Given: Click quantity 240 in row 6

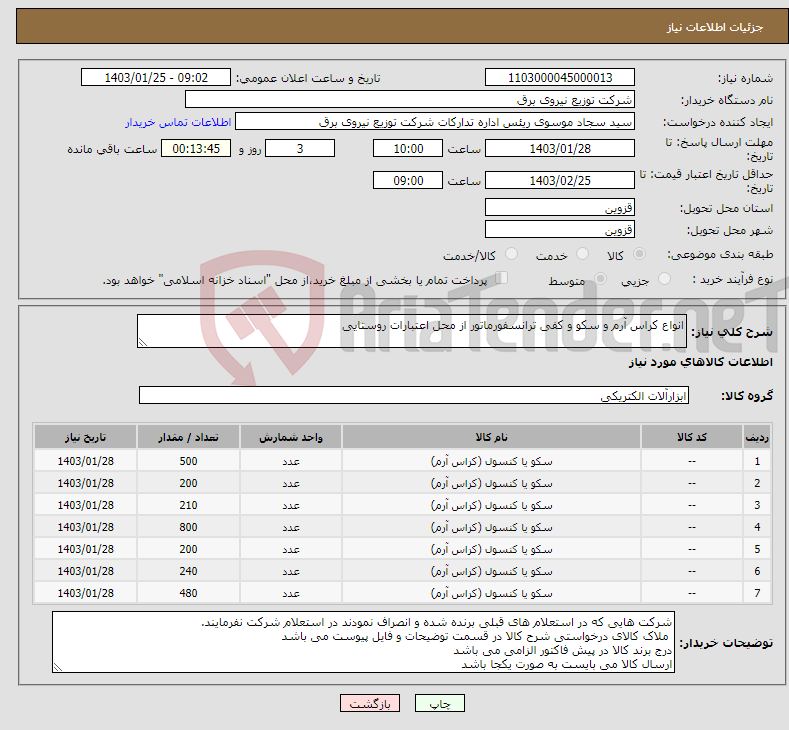Looking at the screenshot, I should pyautogui.click(x=188, y=571).
